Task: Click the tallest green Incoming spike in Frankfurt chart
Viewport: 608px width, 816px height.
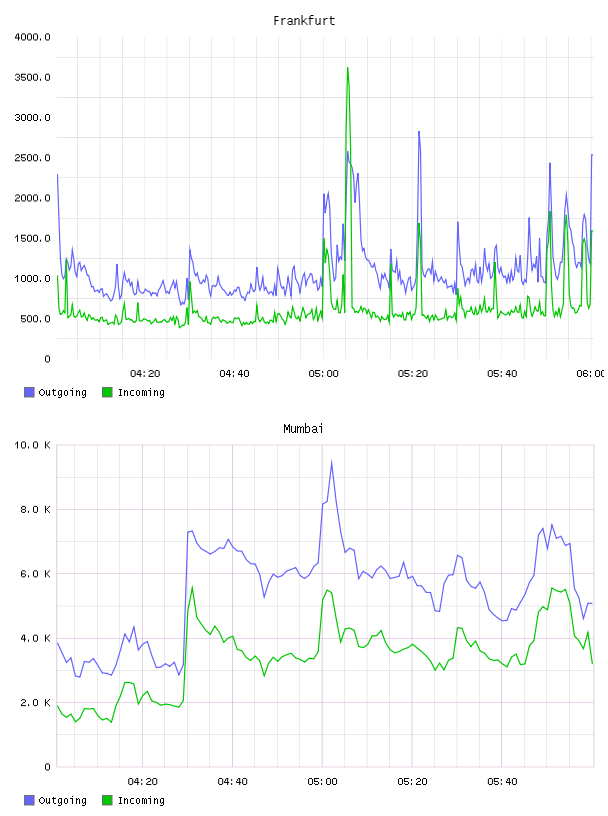Action: 348,70
